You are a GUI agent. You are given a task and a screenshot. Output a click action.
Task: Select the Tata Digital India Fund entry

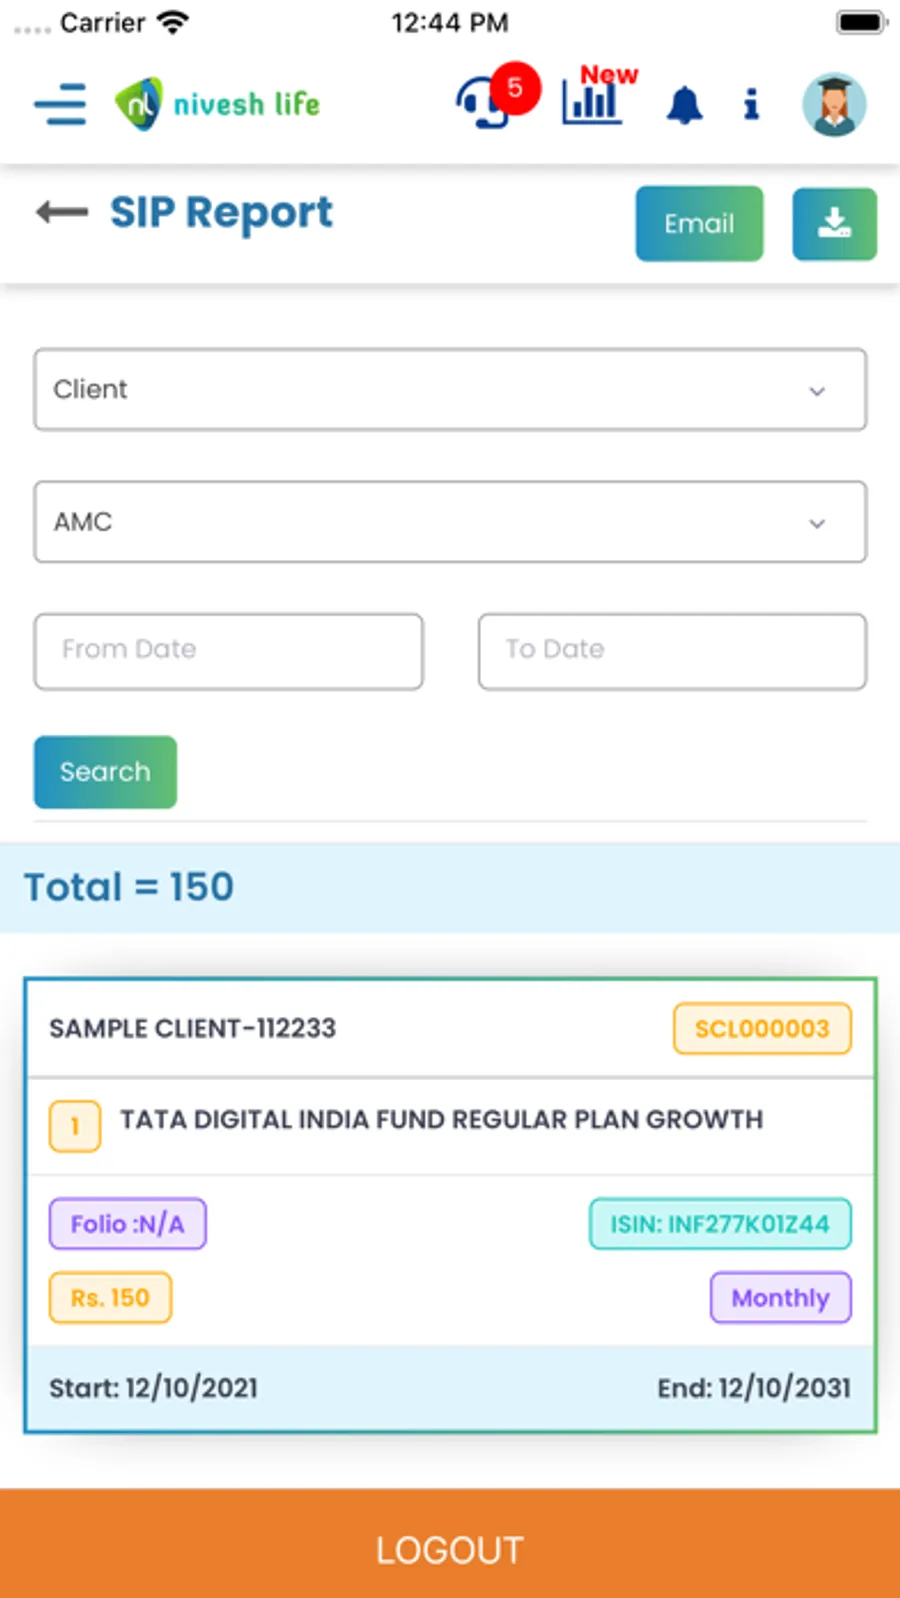pos(441,1120)
